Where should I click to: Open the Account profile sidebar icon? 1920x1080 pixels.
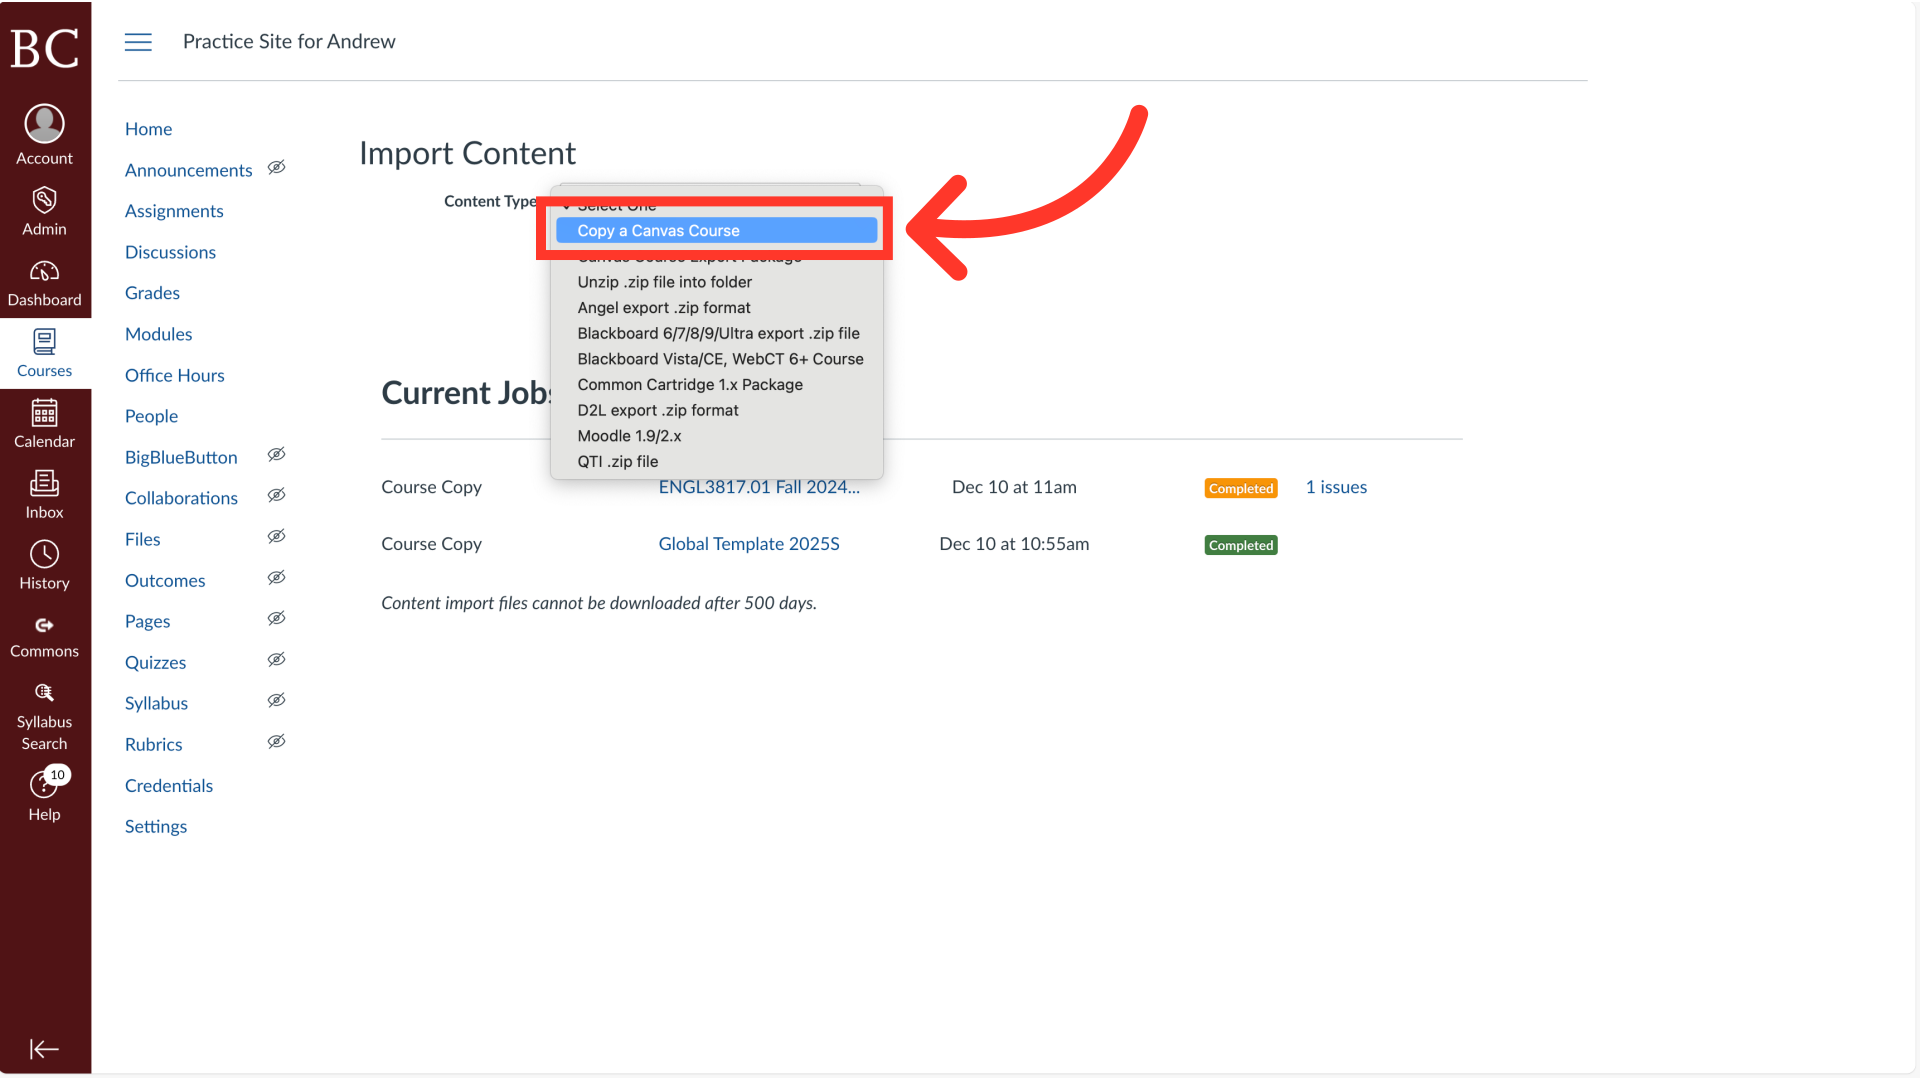click(44, 133)
